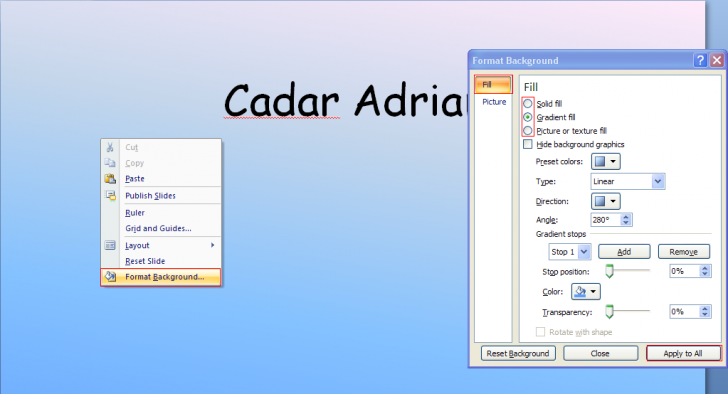Click the Paste clipboard icon
Image resolution: width=728 pixels, height=394 pixels.
110,179
